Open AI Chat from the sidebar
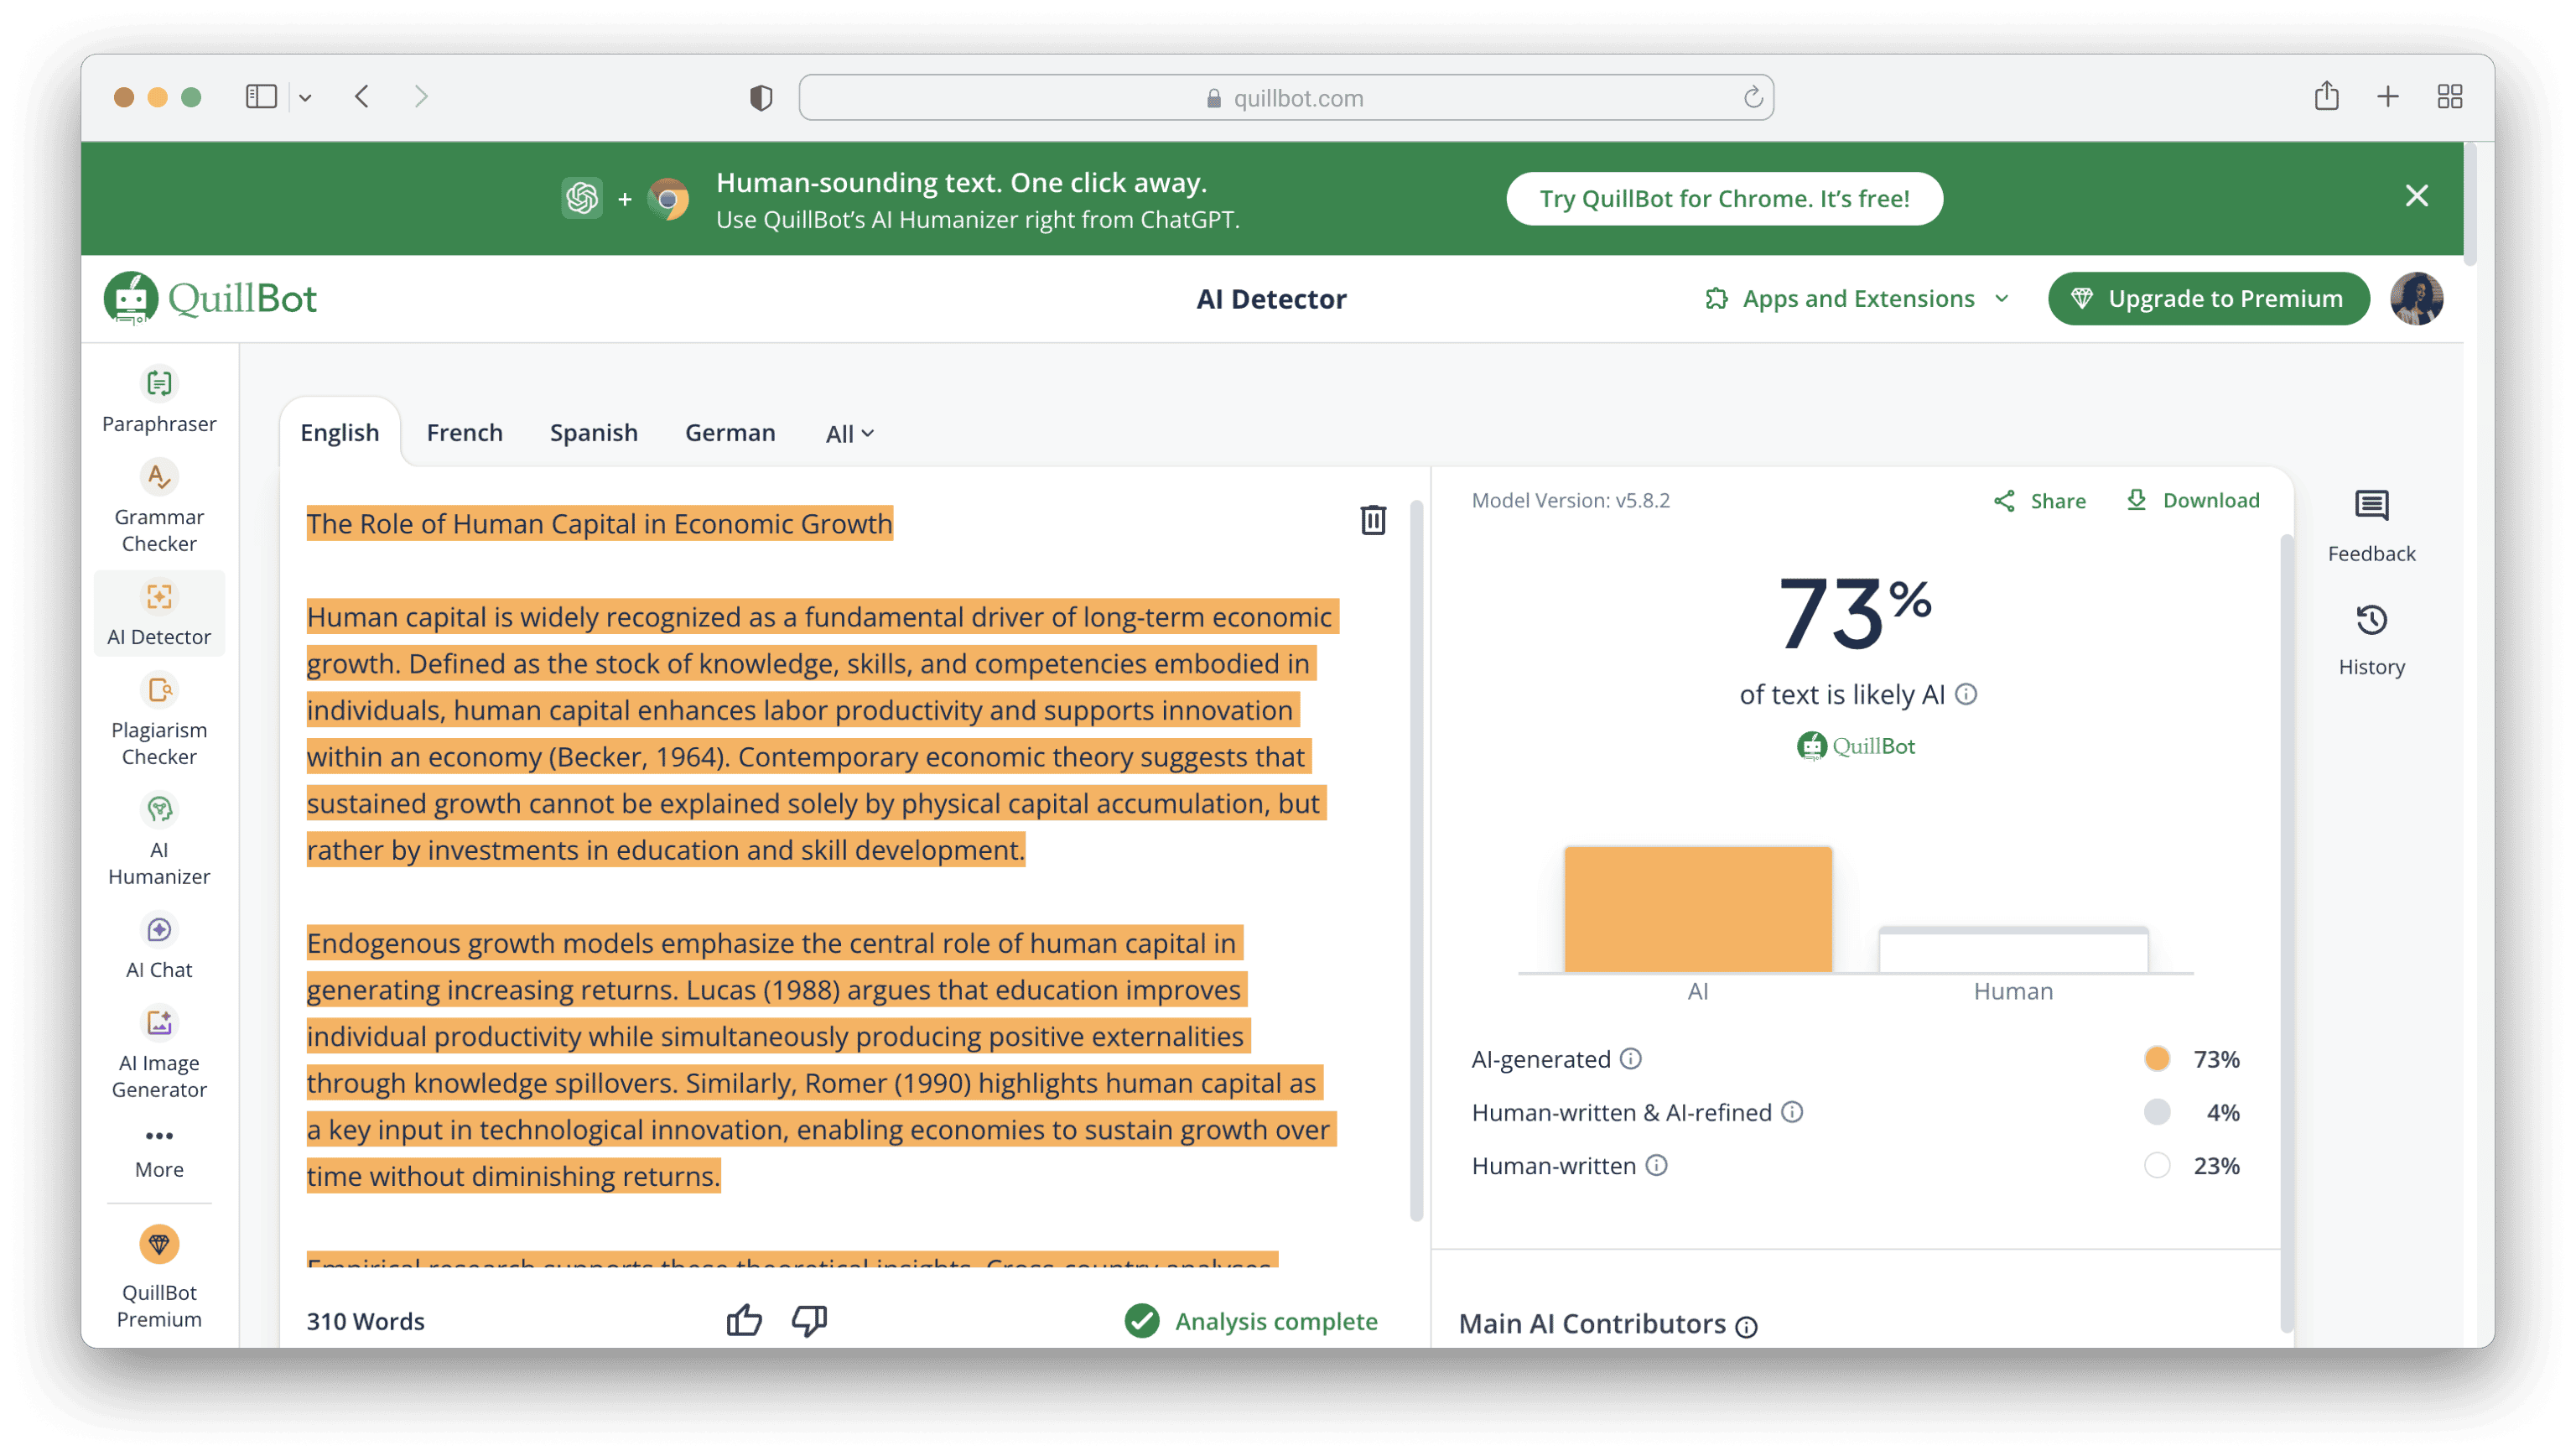The height and width of the screenshot is (1456, 2576). tap(159, 946)
